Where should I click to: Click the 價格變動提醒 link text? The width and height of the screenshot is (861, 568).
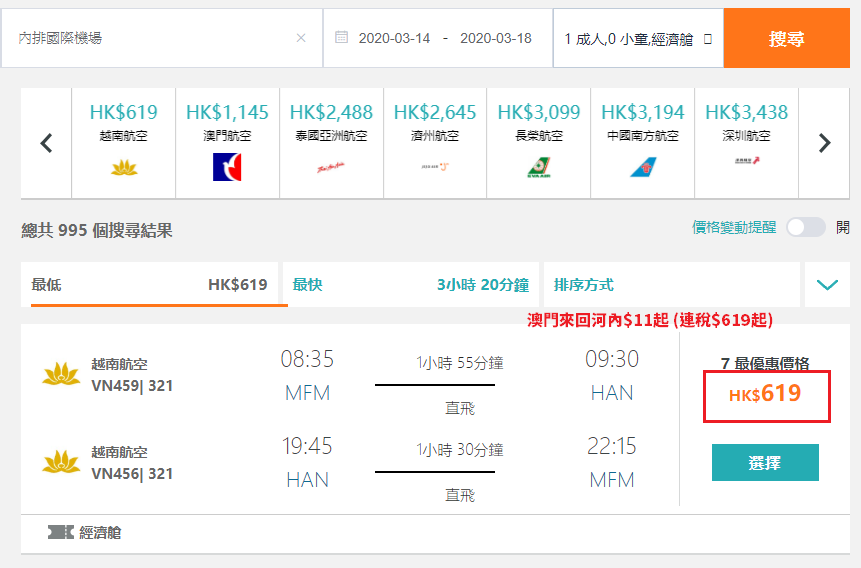[734, 227]
